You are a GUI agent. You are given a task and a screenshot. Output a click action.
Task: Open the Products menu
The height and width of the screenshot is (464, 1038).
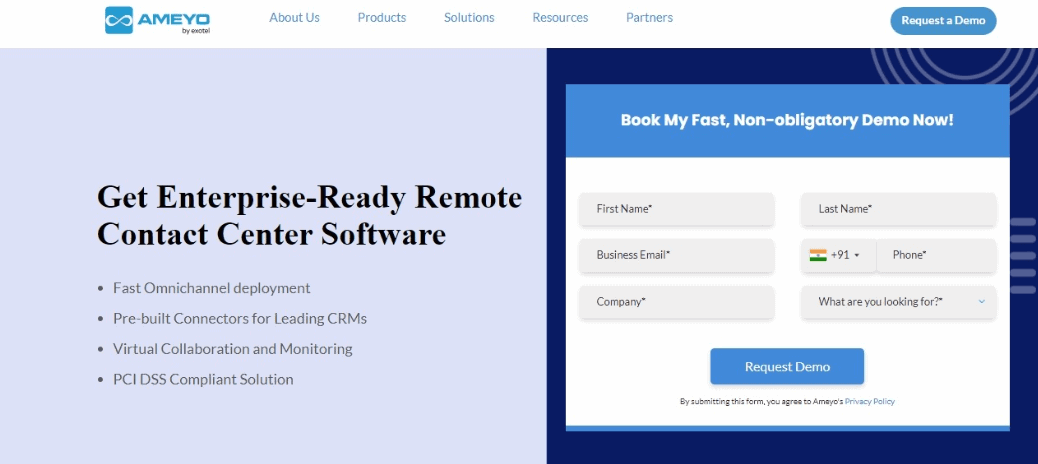click(x=382, y=18)
